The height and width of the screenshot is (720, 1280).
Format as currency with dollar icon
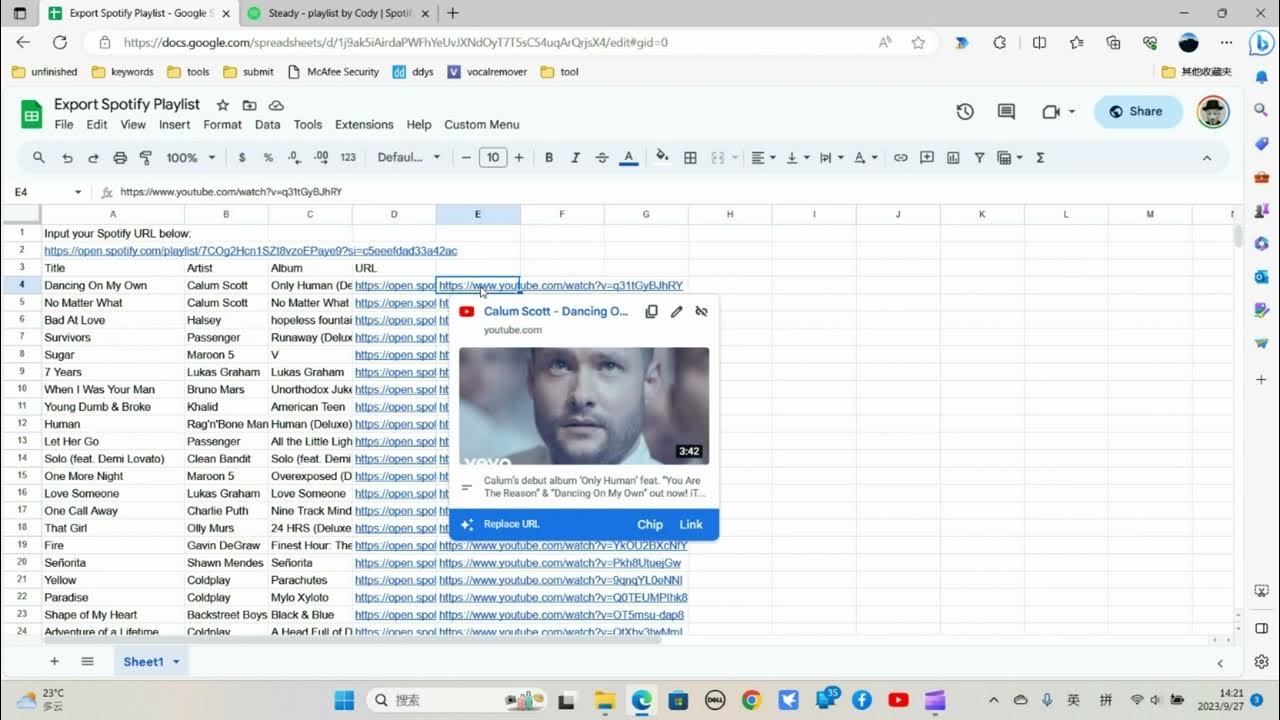(x=242, y=158)
